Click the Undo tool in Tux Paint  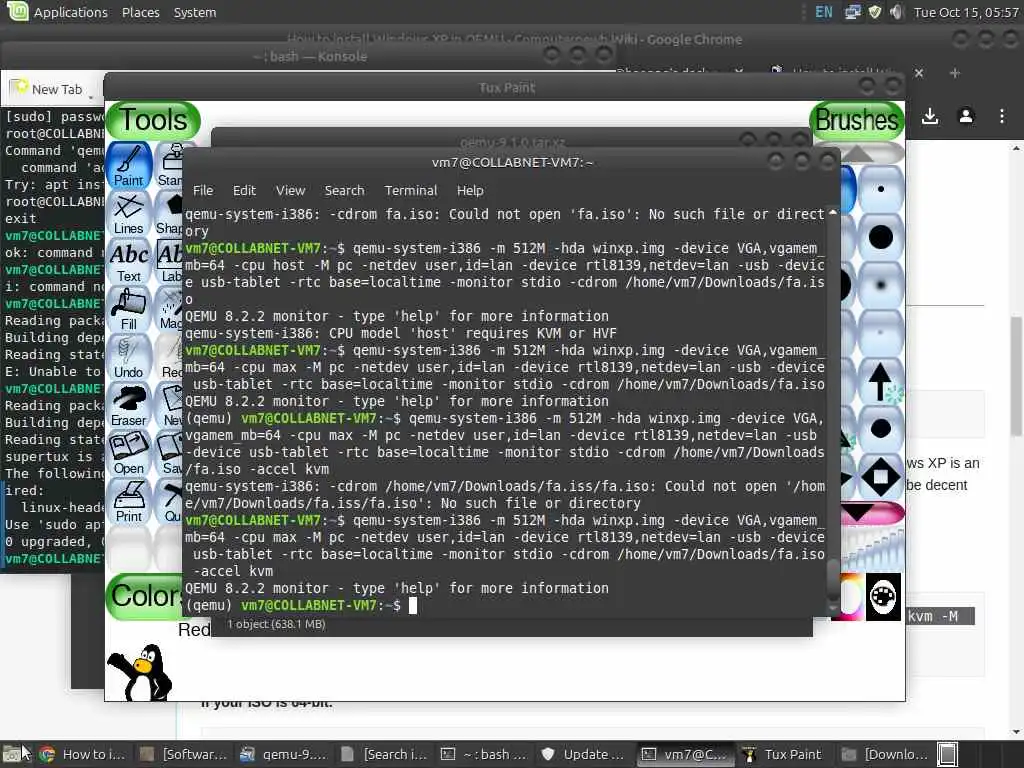click(129, 358)
